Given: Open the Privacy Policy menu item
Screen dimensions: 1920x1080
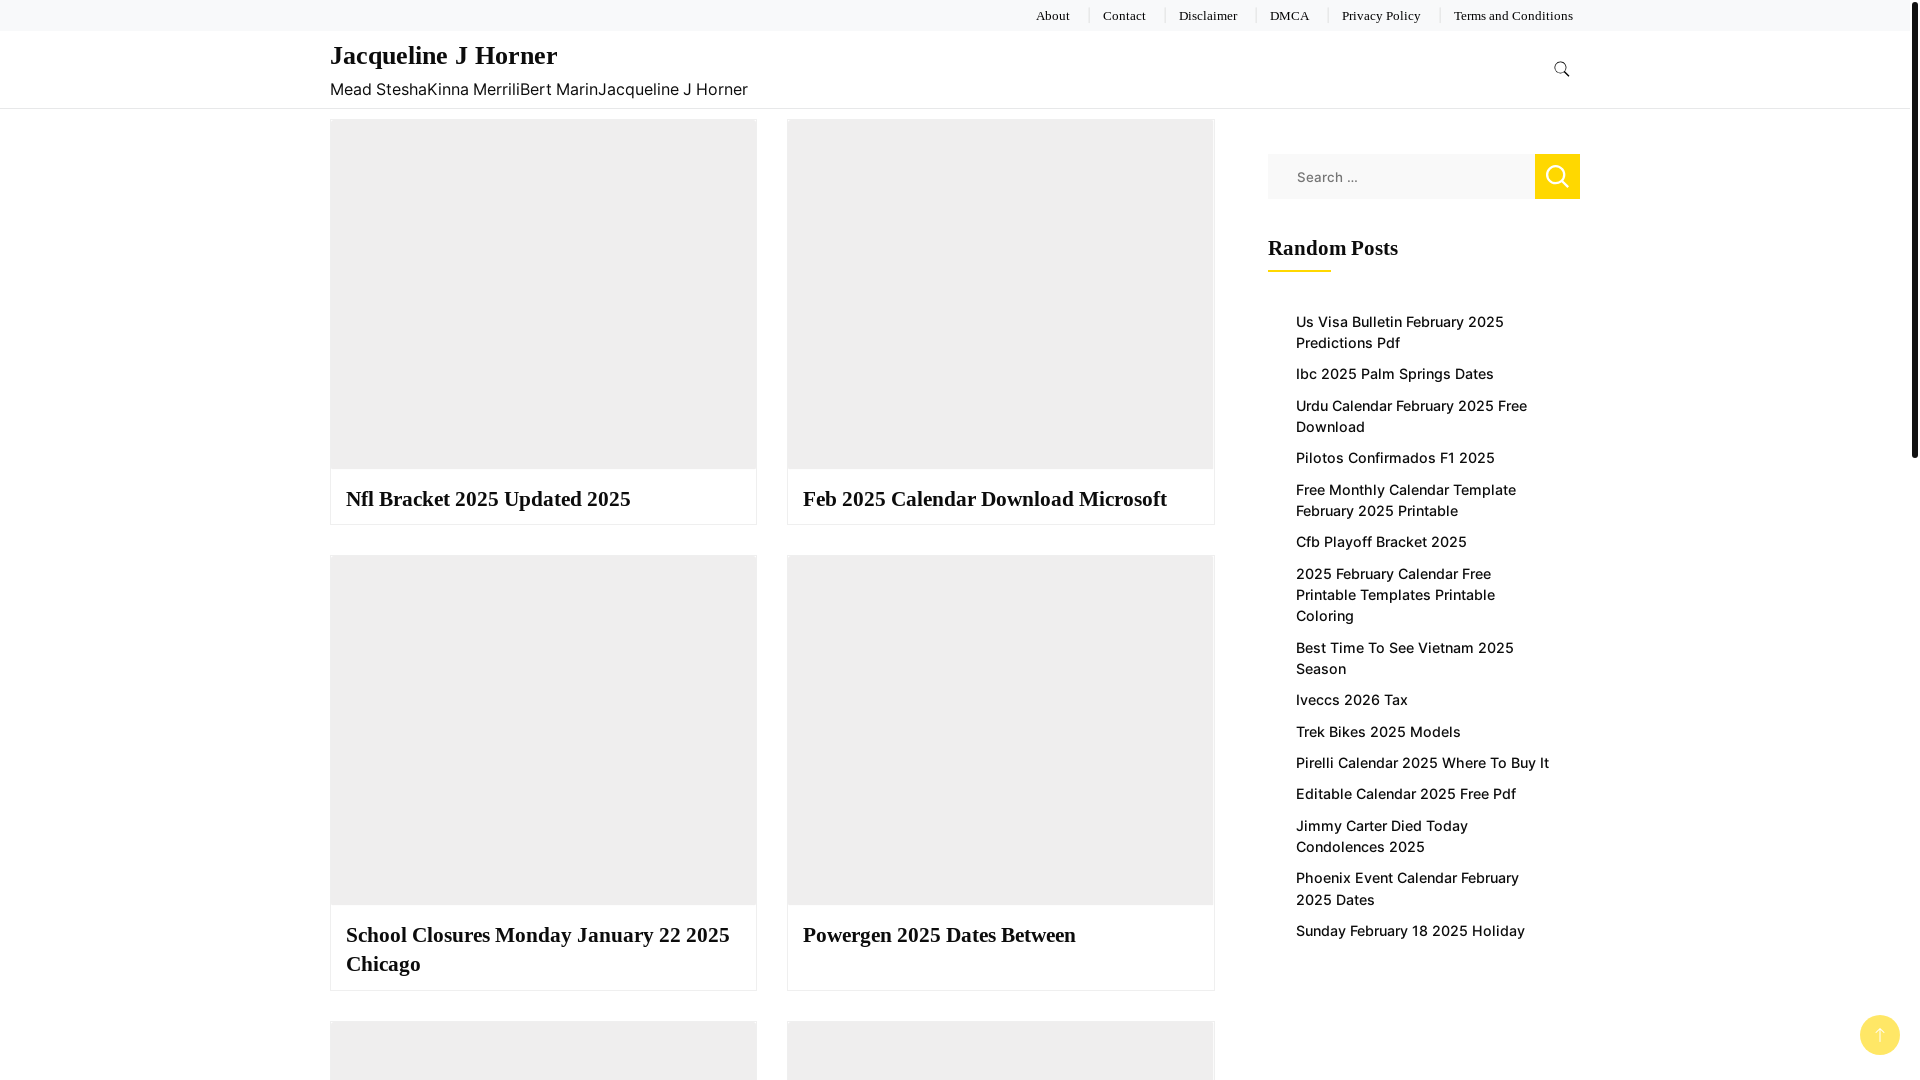Looking at the screenshot, I should [1380, 16].
